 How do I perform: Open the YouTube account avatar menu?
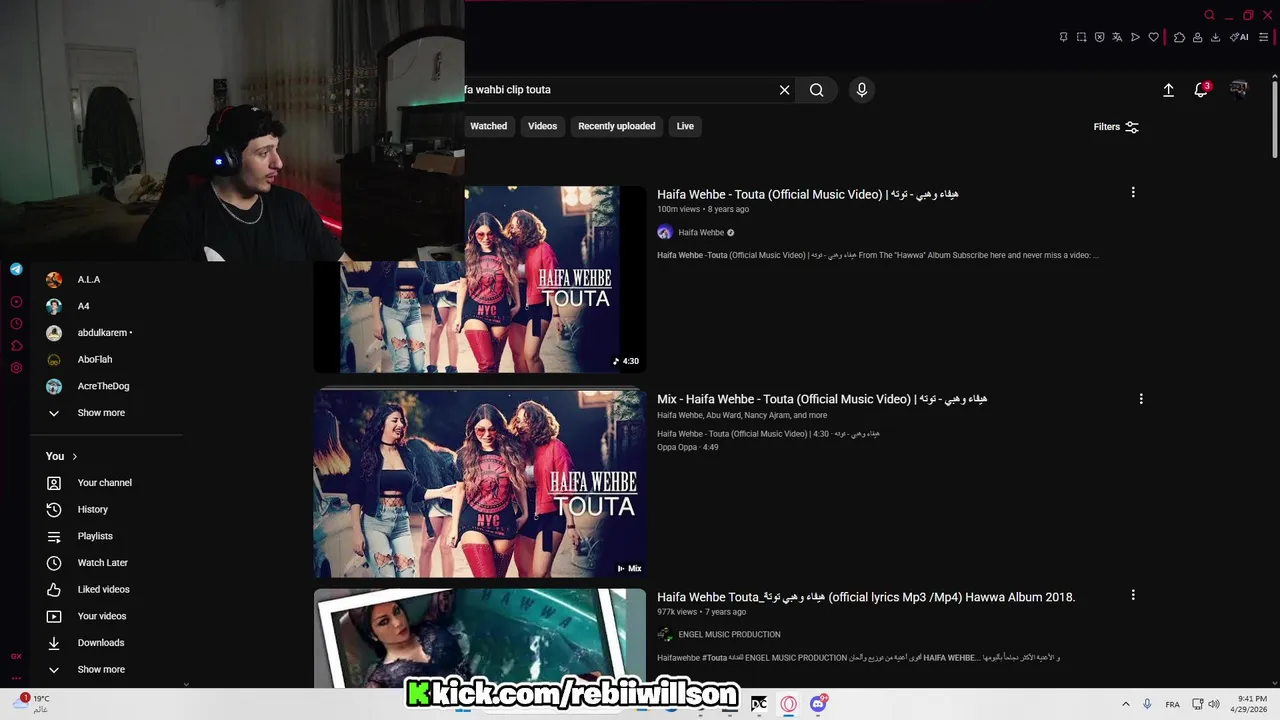(x=1239, y=90)
